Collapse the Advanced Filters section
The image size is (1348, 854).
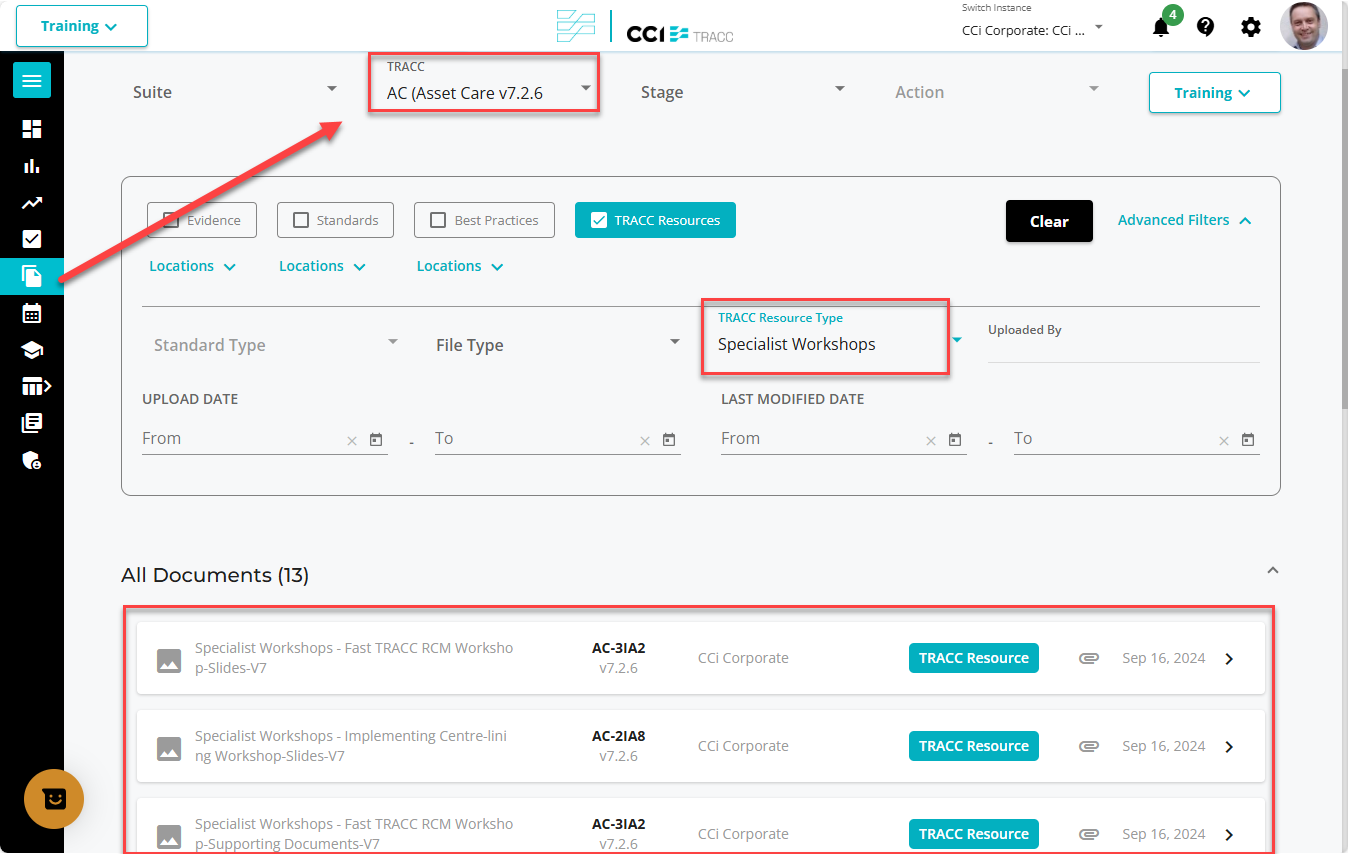coord(1184,220)
